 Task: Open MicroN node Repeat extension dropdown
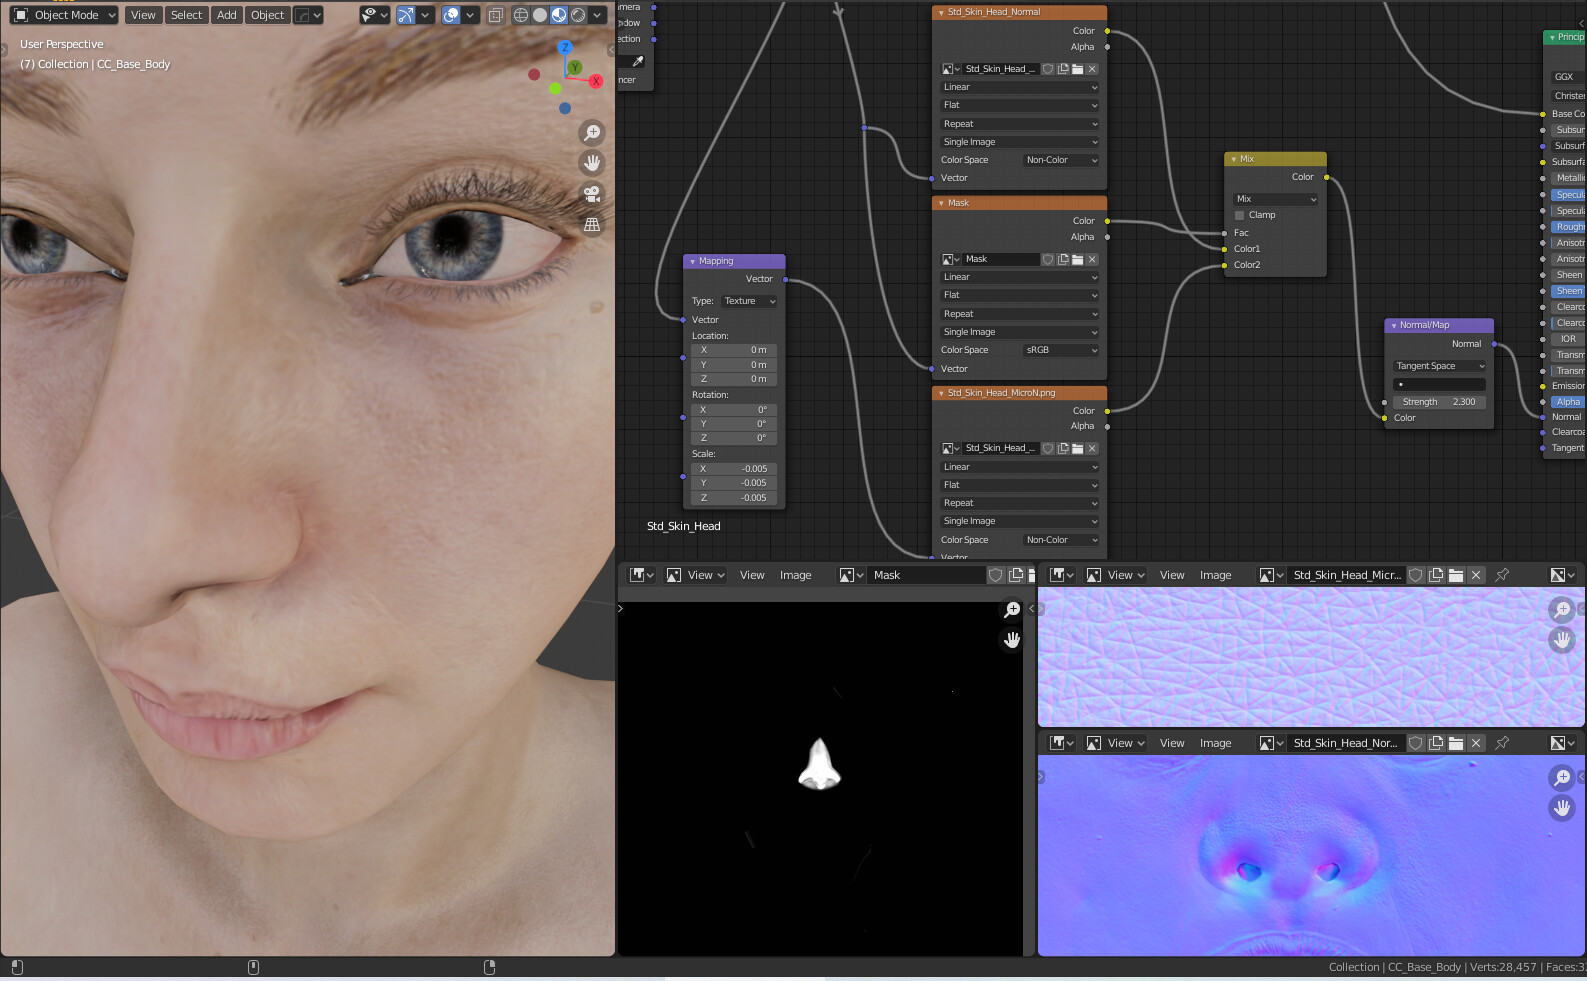click(x=1019, y=503)
